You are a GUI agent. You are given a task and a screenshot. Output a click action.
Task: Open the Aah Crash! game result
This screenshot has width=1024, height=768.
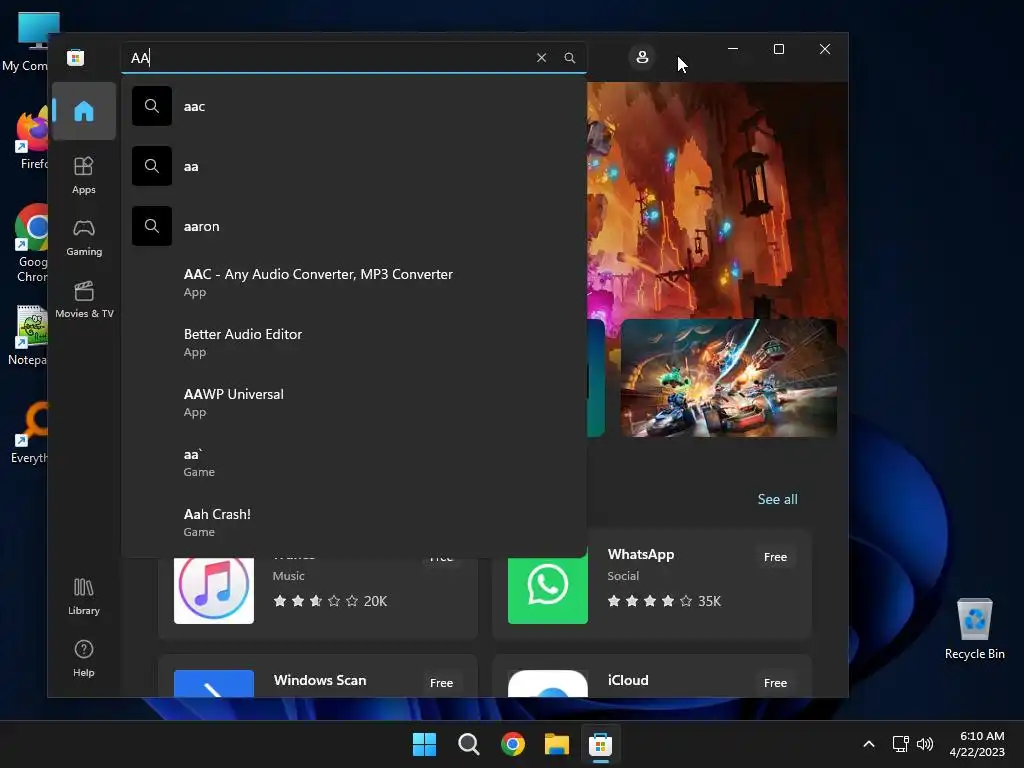354,522
